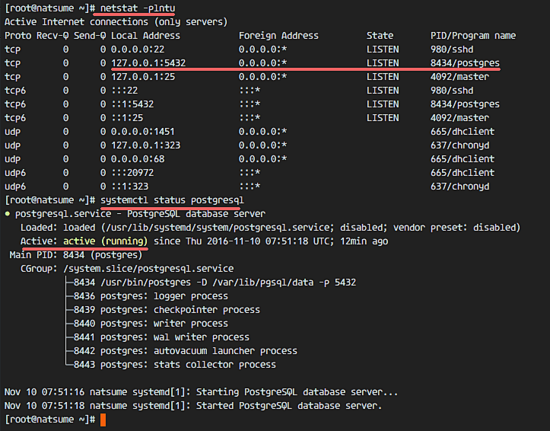Select the tcp6 local address :::22
Image resolution: width=550 pixels, height=431 pixels.
click(124, 90)
